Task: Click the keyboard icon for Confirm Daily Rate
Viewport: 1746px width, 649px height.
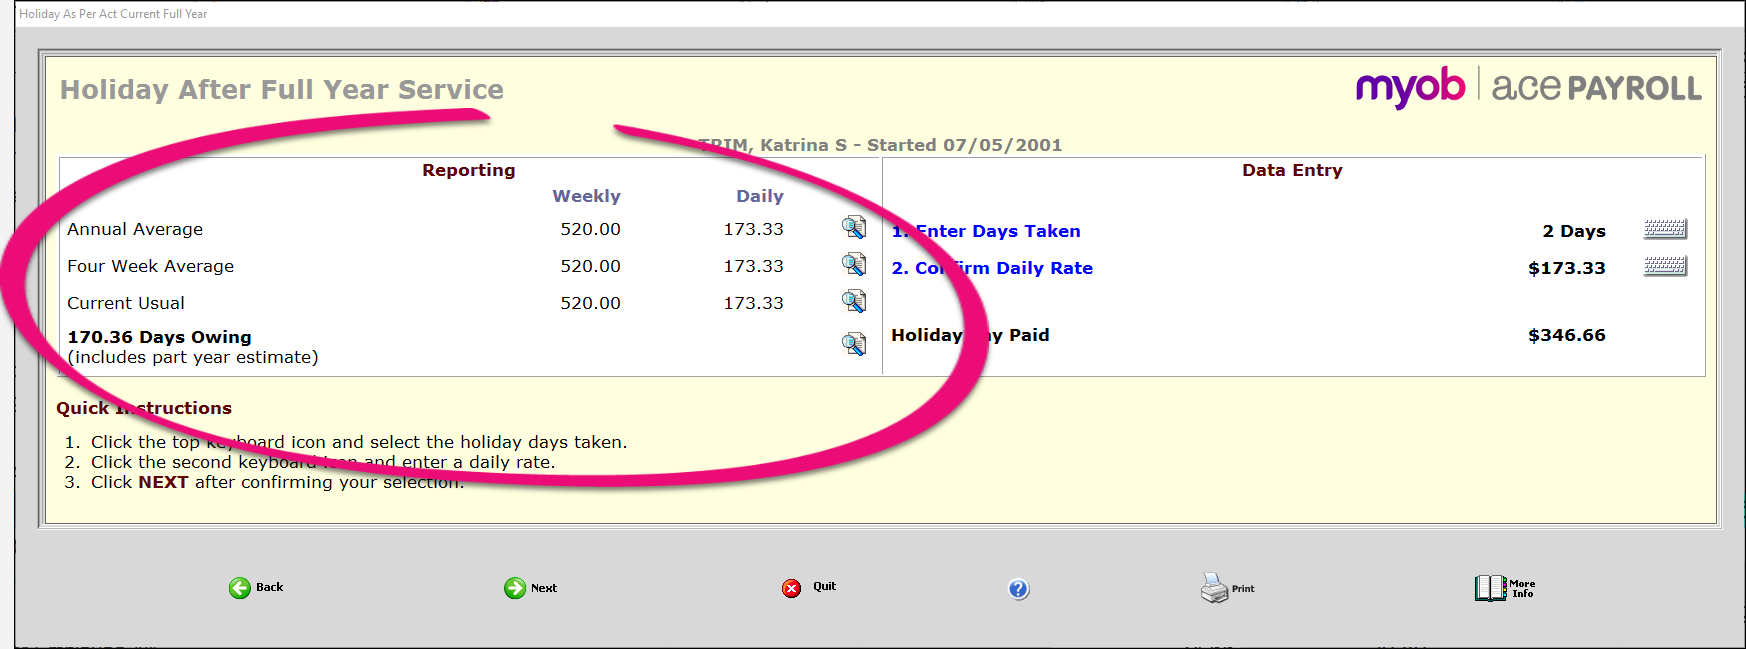Action: pyautogui.click(x=1665, y=267)
